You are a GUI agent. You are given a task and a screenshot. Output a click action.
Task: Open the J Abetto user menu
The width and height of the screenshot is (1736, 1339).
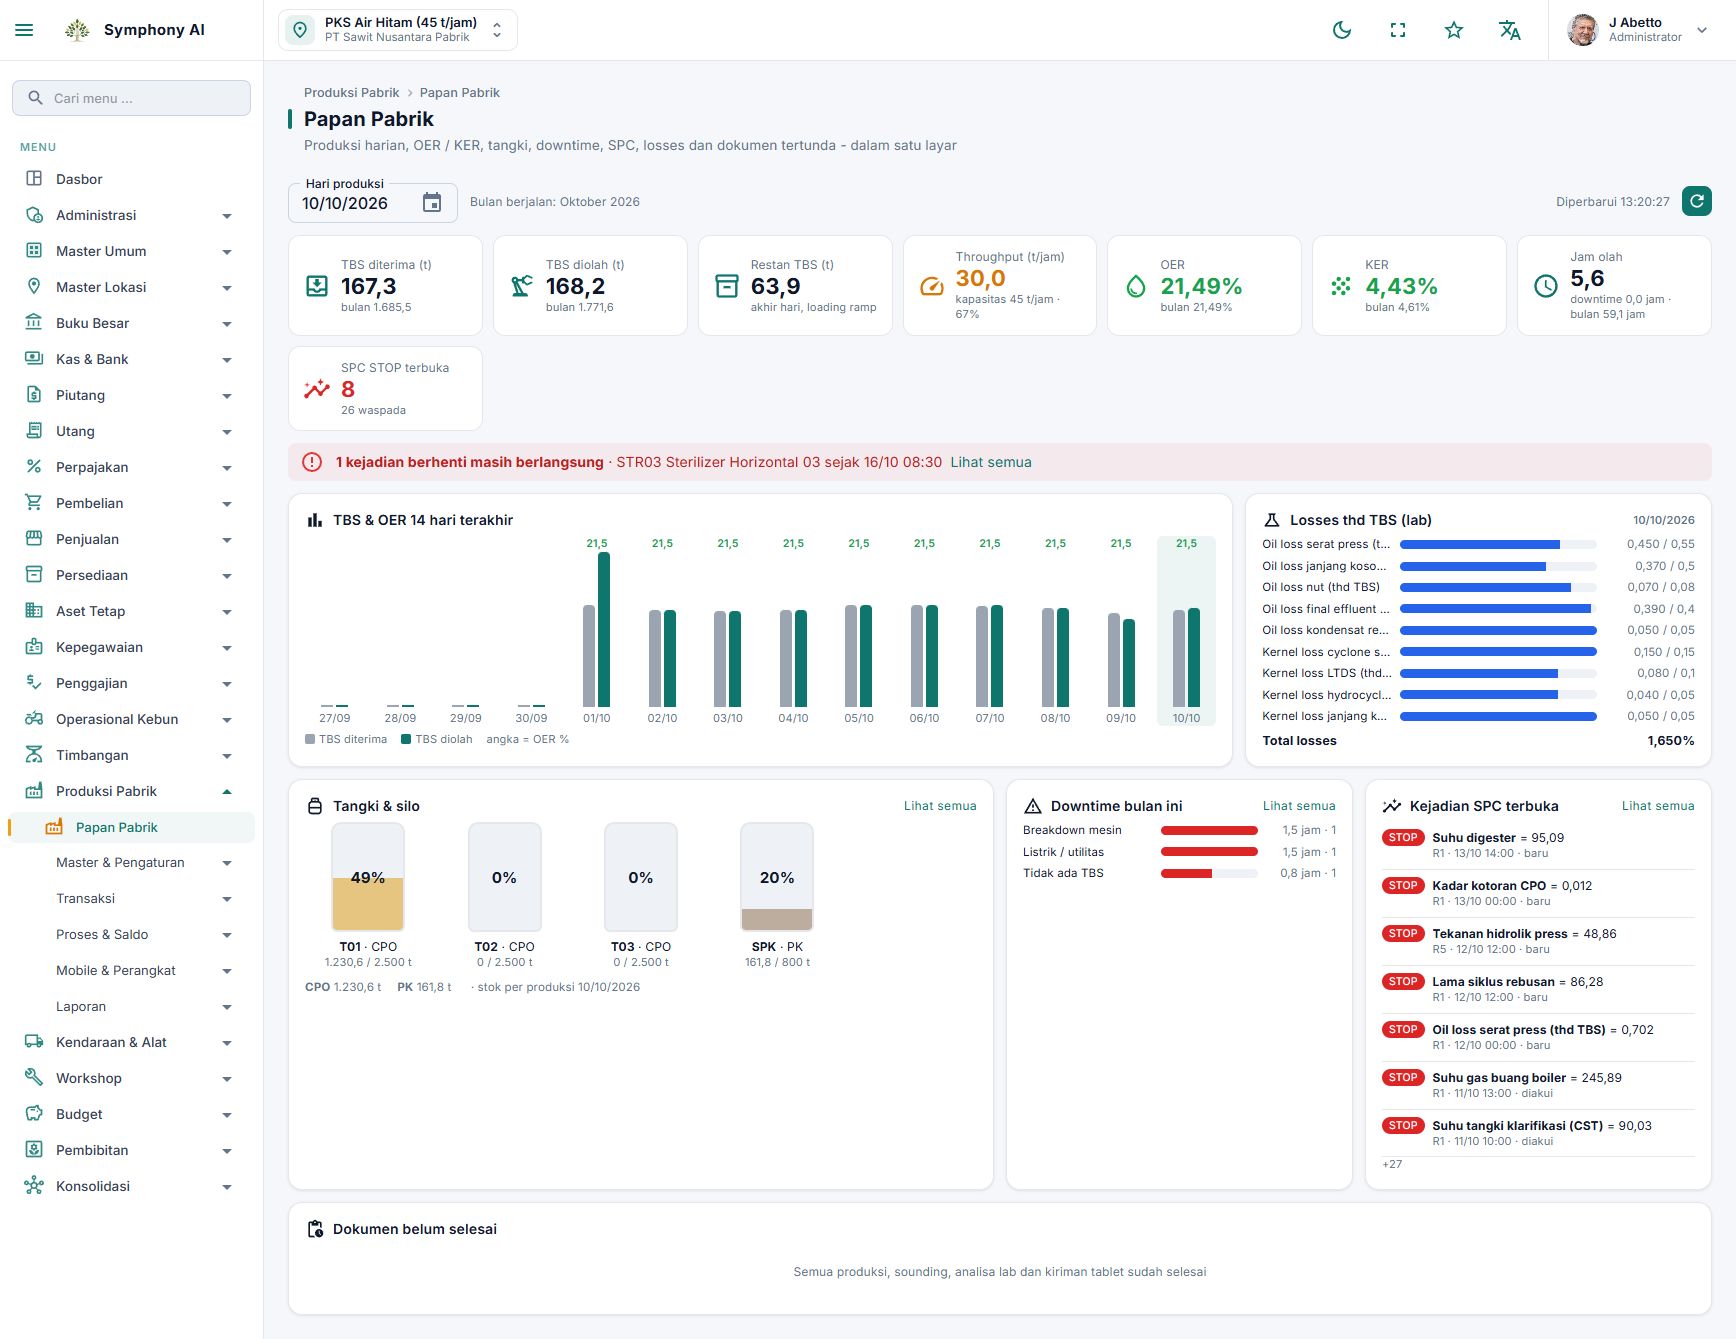coord(1638,30)
